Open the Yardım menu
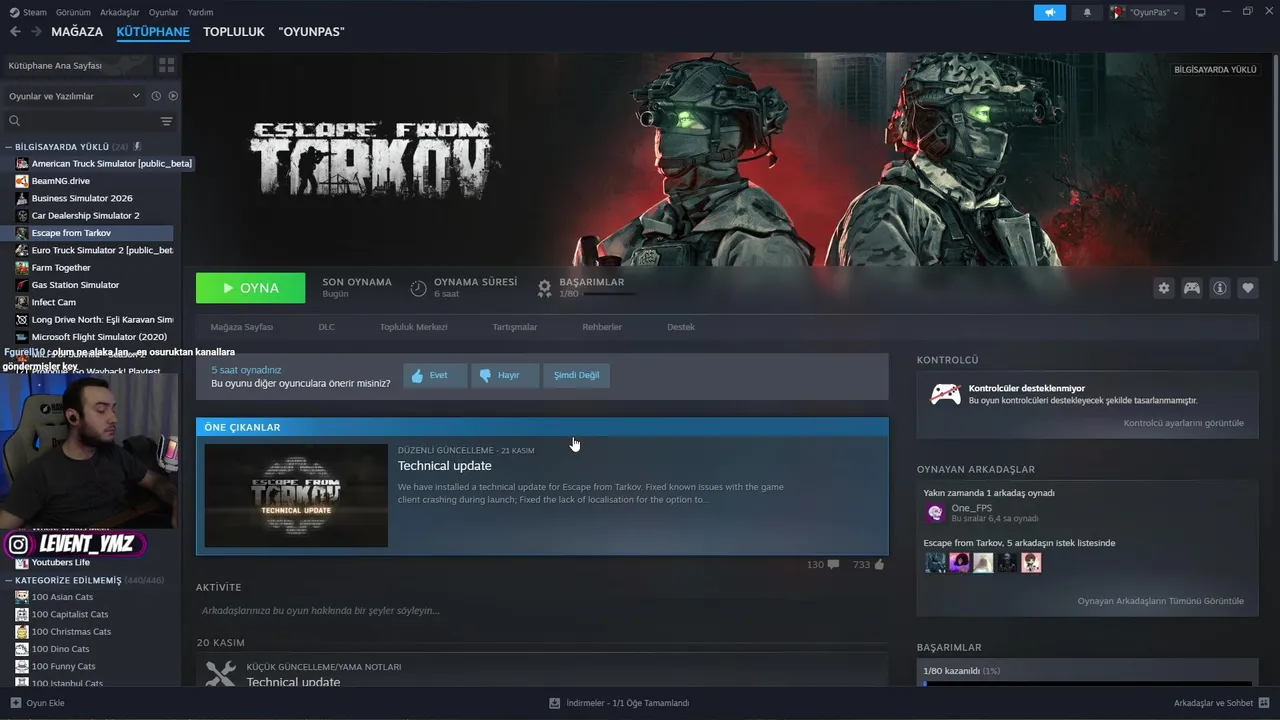 pyautogui.click(x=200, y=12)
